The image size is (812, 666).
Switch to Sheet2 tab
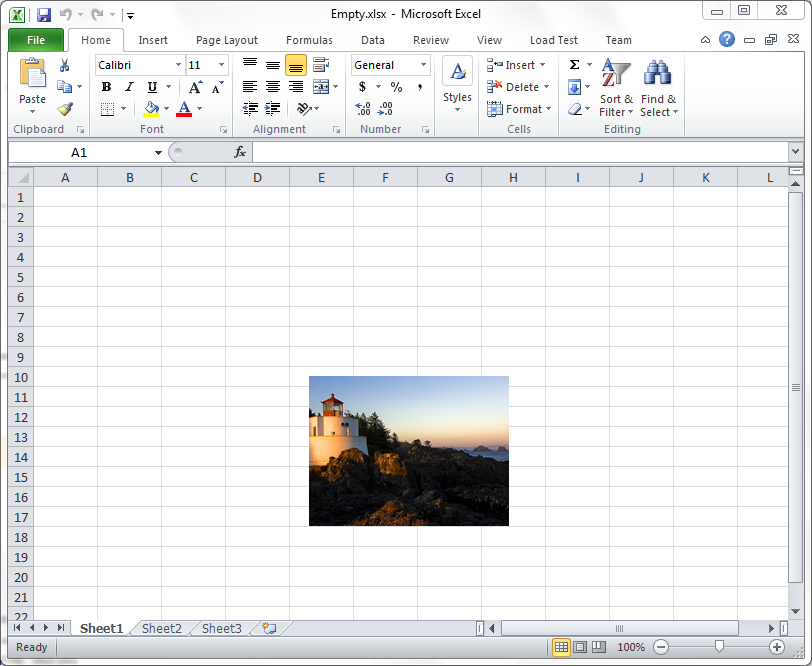tap(160, 628)
